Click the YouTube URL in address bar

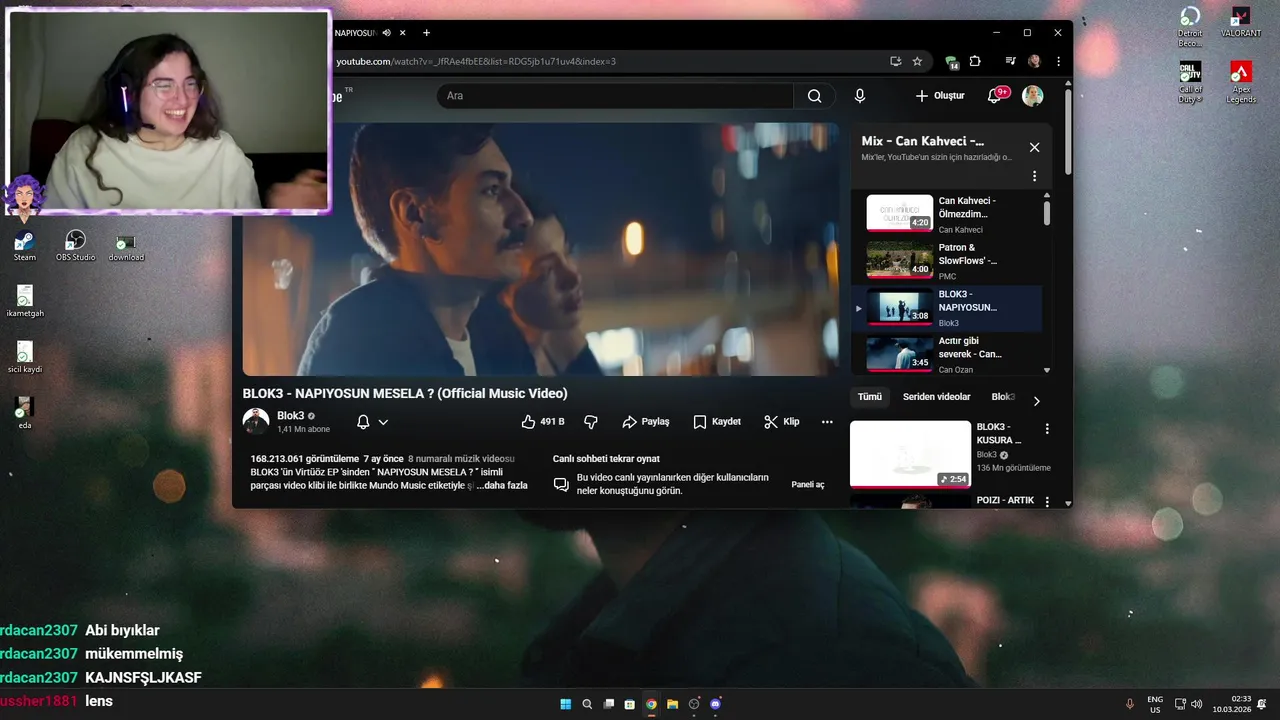[476, 61]
